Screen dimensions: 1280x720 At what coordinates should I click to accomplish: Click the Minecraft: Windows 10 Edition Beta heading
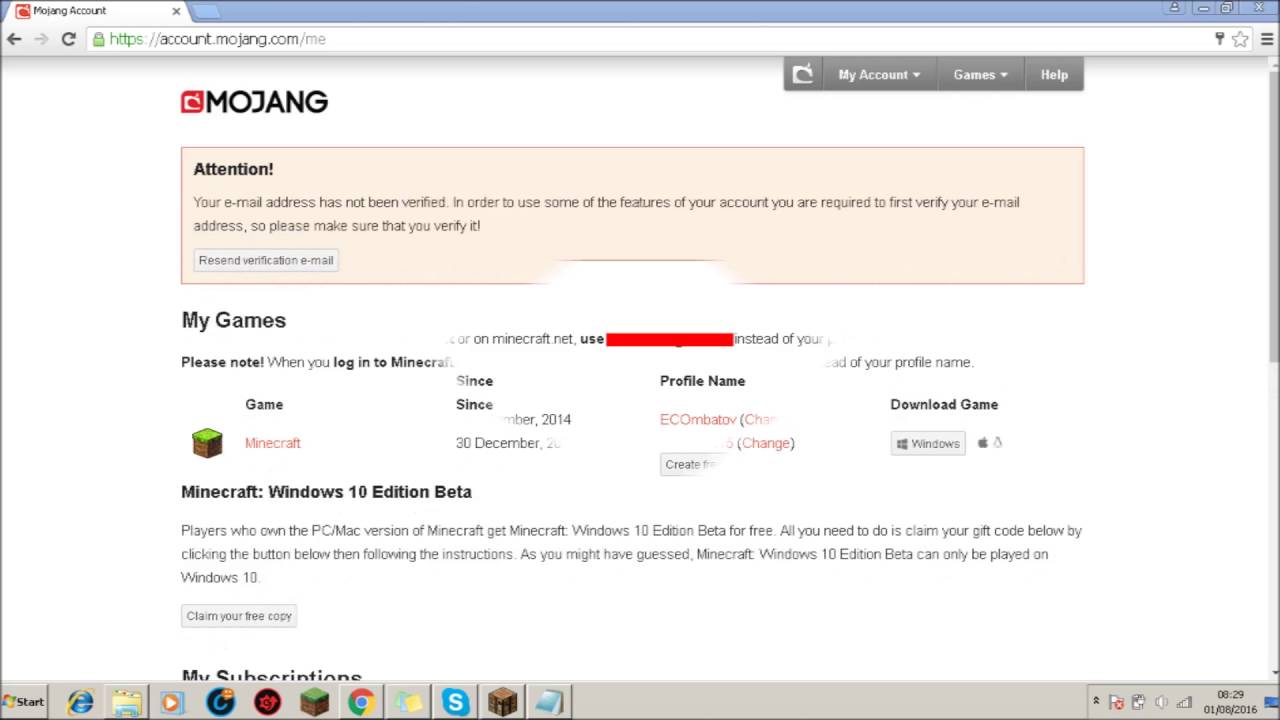tap(326, 492)
